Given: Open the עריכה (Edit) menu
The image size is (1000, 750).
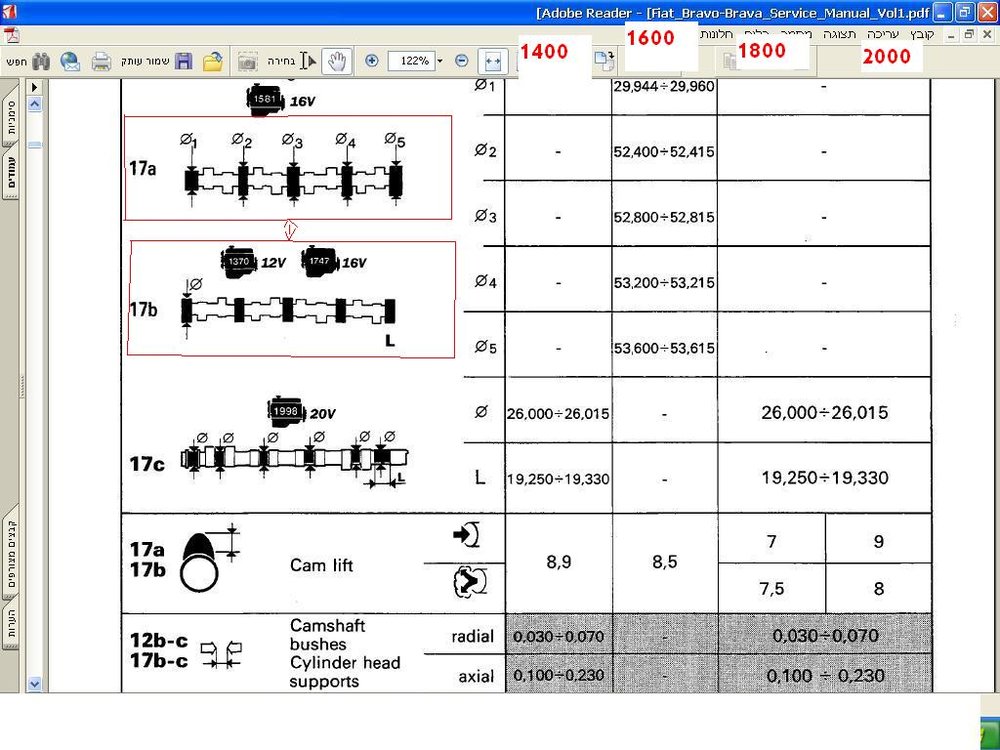Looking at the screenshot, I should pos(883,34).
